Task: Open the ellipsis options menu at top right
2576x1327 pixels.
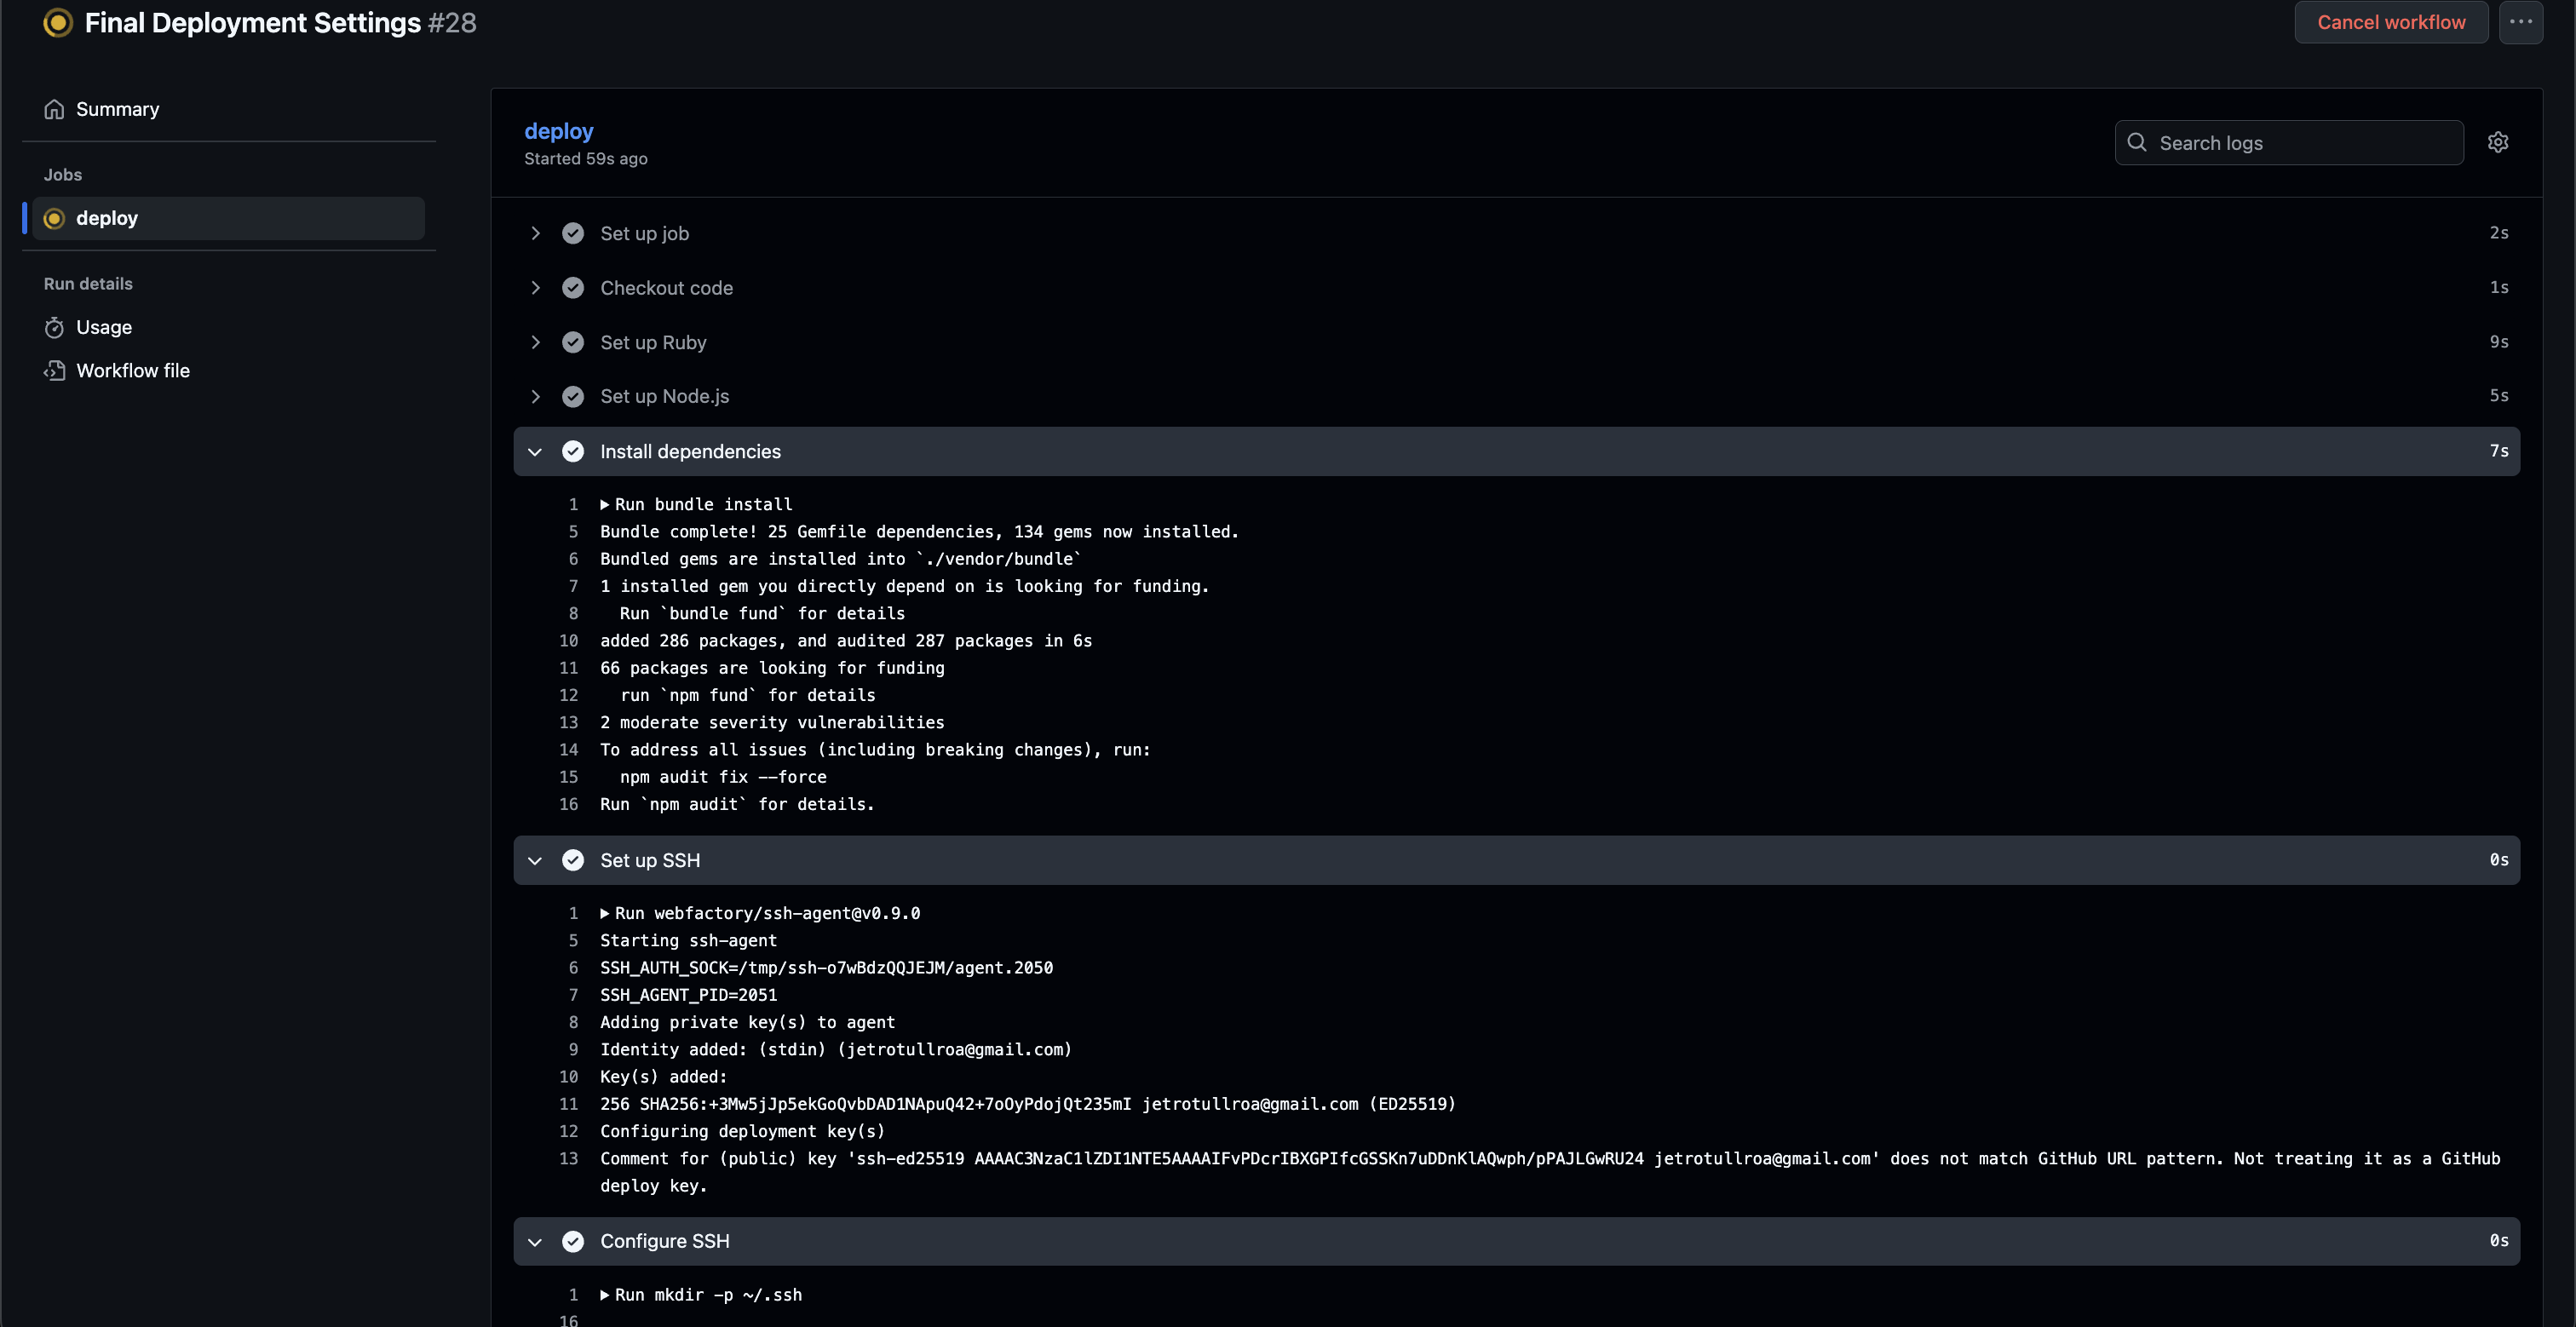Action: pyautogui.click(x=2521, y=22)
